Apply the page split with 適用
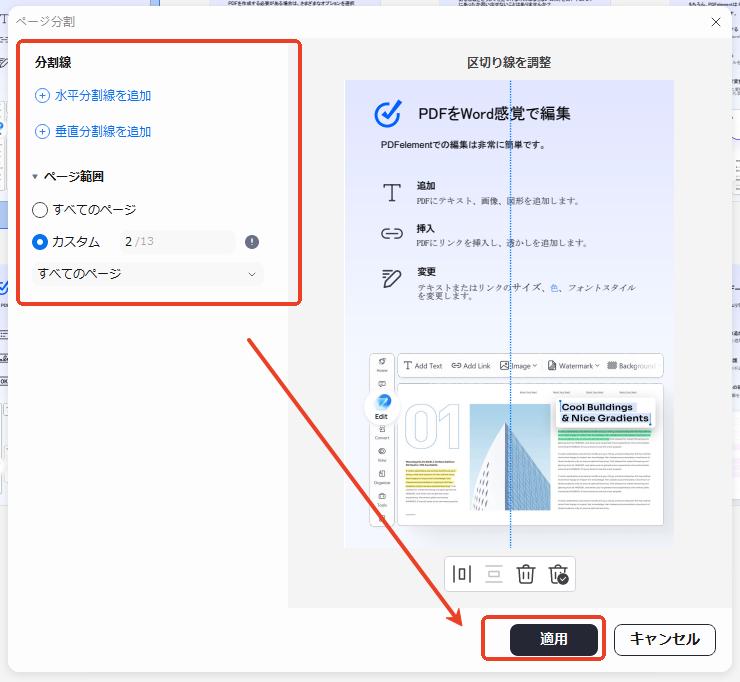 pos(554,640)
